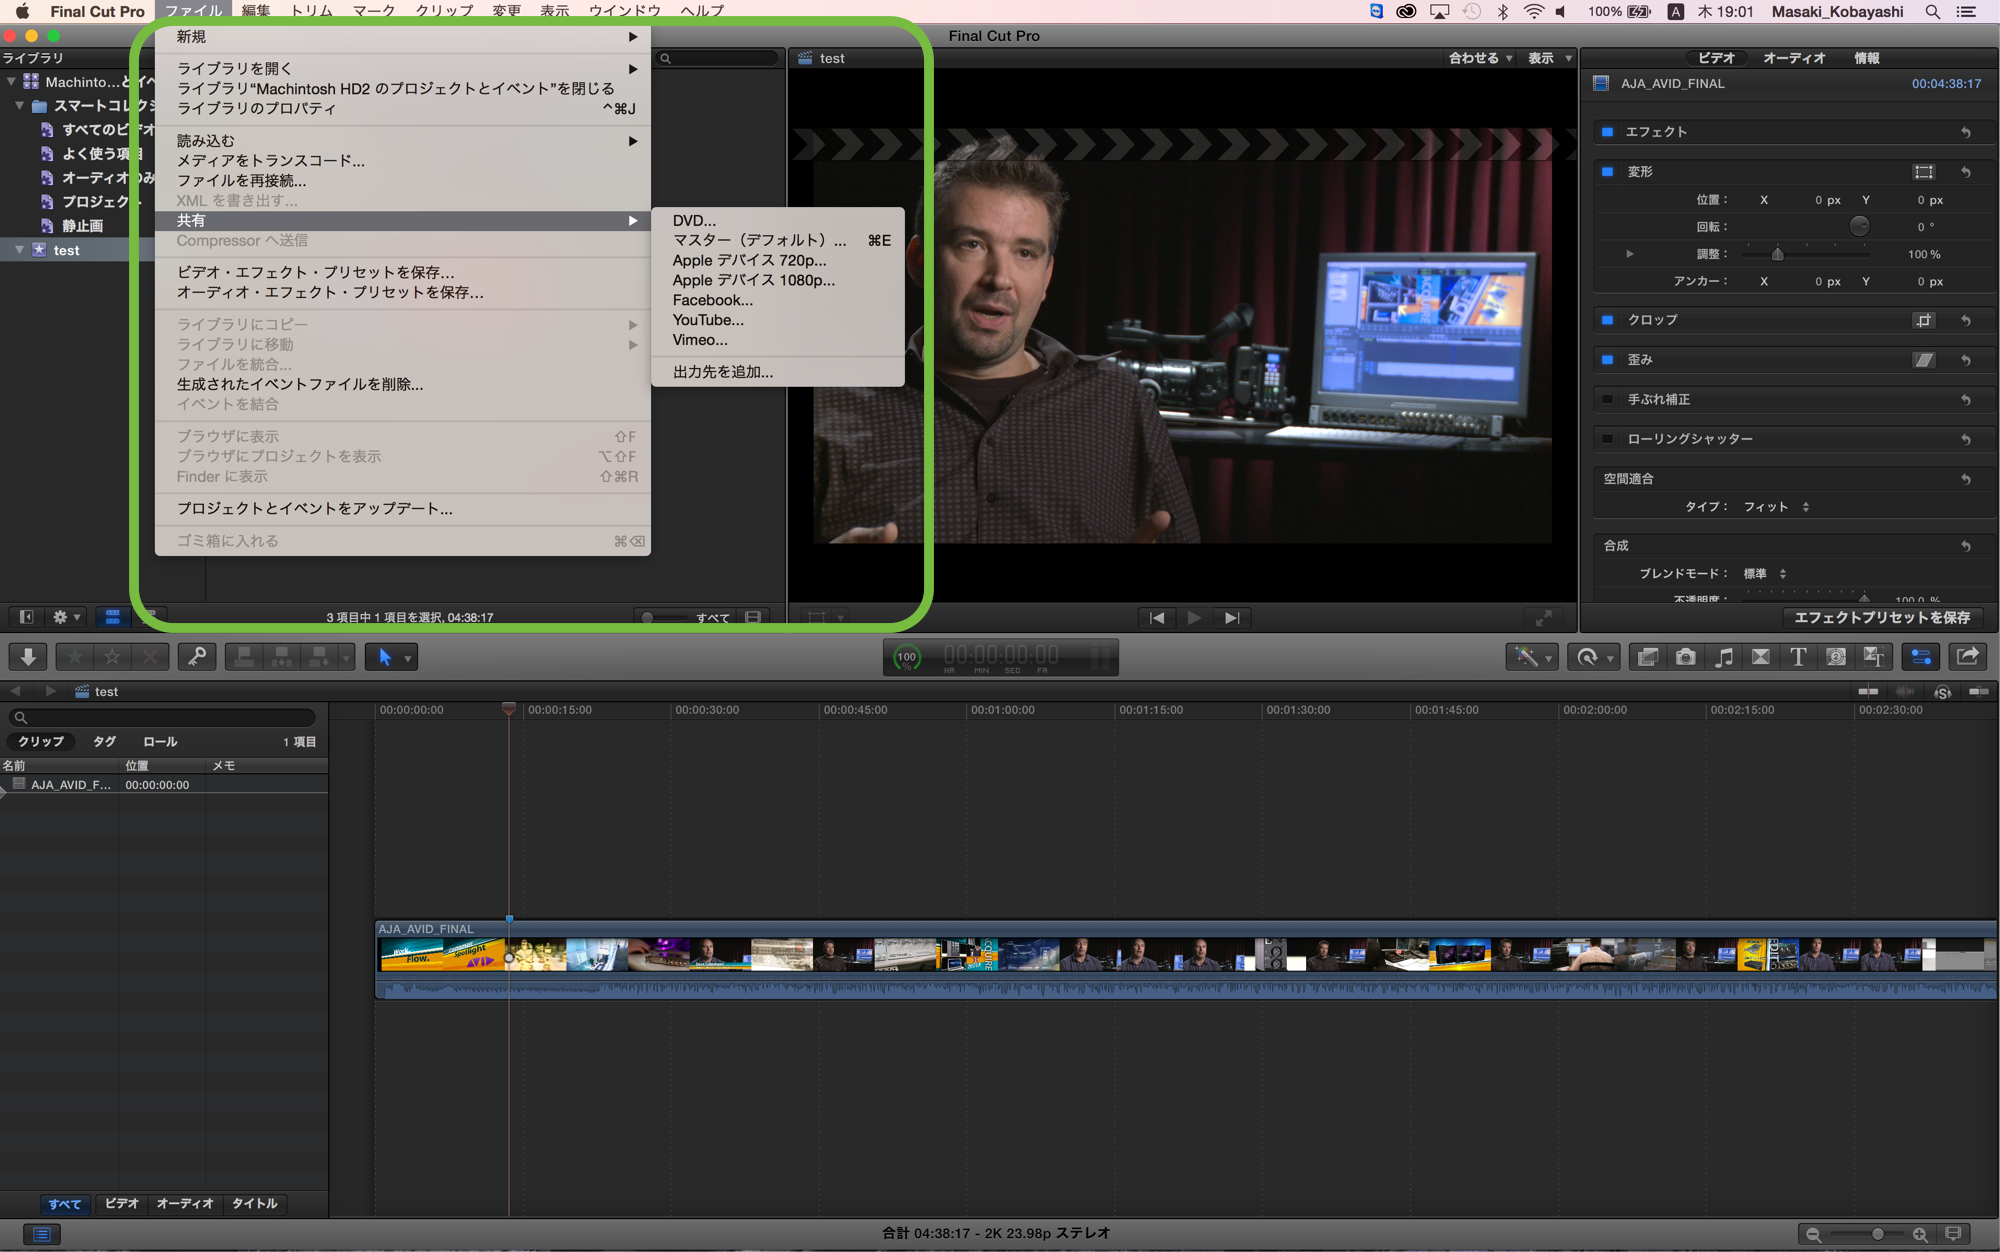Open the transitions browser icon
This screenshot has width=2000, height=1252.
(x=1761, y=657)
